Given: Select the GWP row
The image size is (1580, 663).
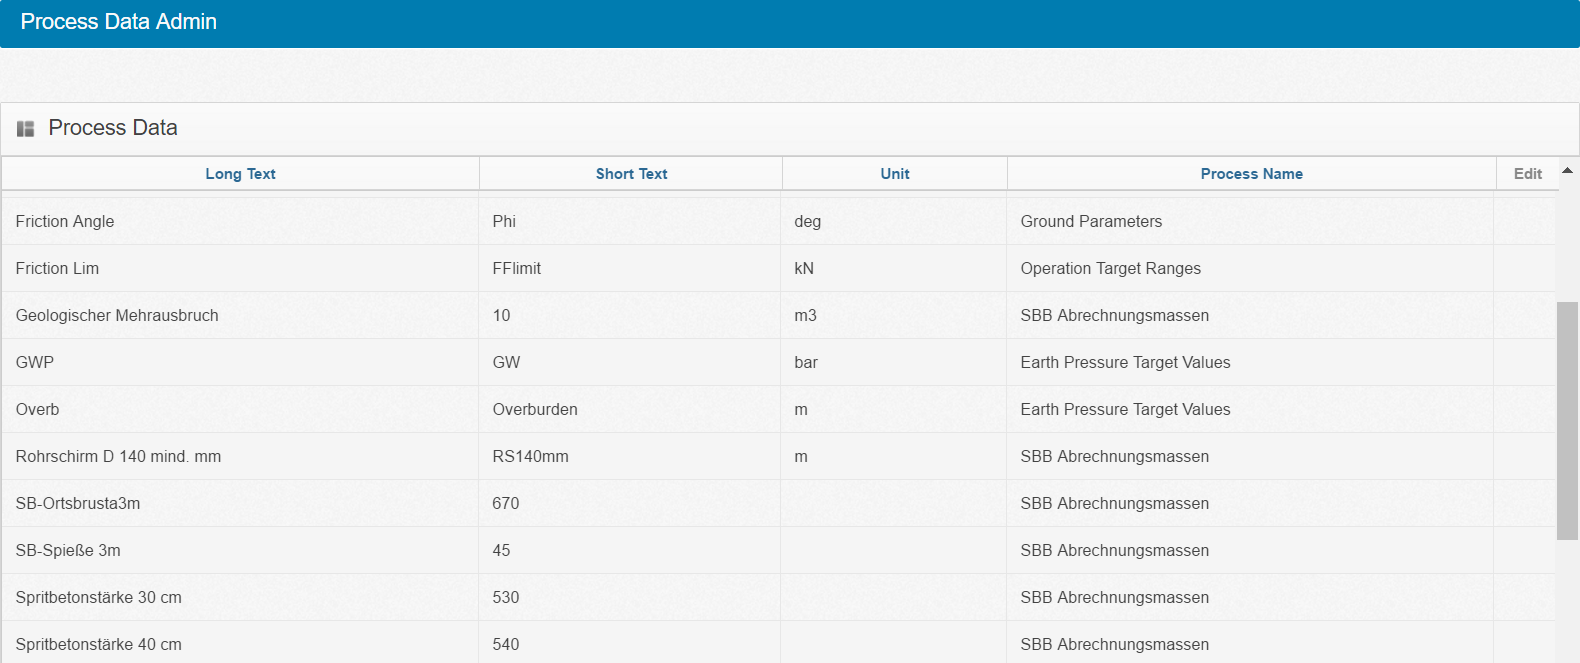Looking at the screenshot, I should [x=35, y=363].
